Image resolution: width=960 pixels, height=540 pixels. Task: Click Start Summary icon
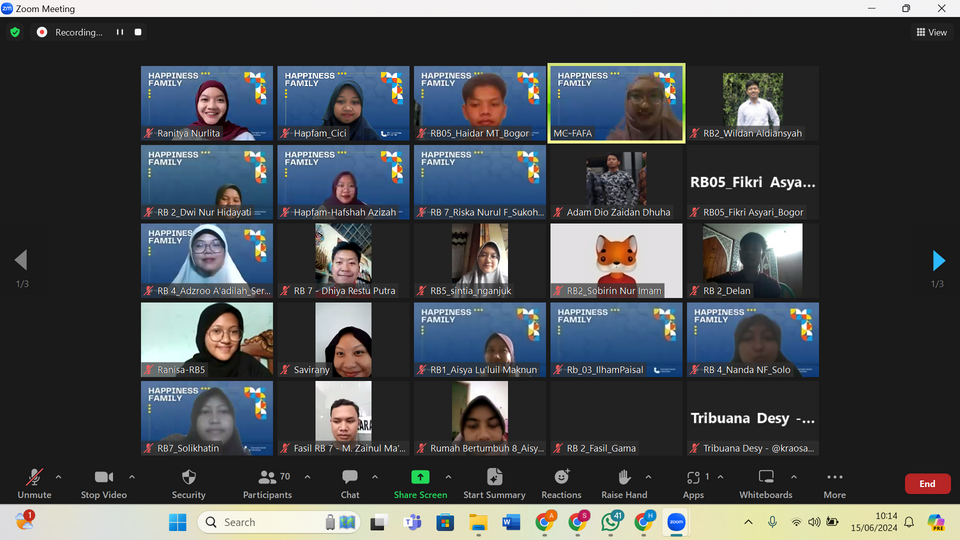pos(494,478)
